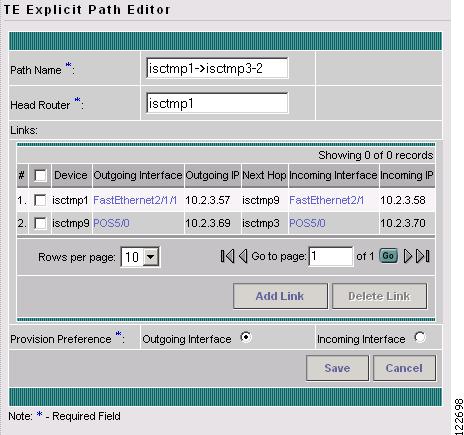Select Outgoing Interface provision preference

pyautogui.click(x=246, y=337)
